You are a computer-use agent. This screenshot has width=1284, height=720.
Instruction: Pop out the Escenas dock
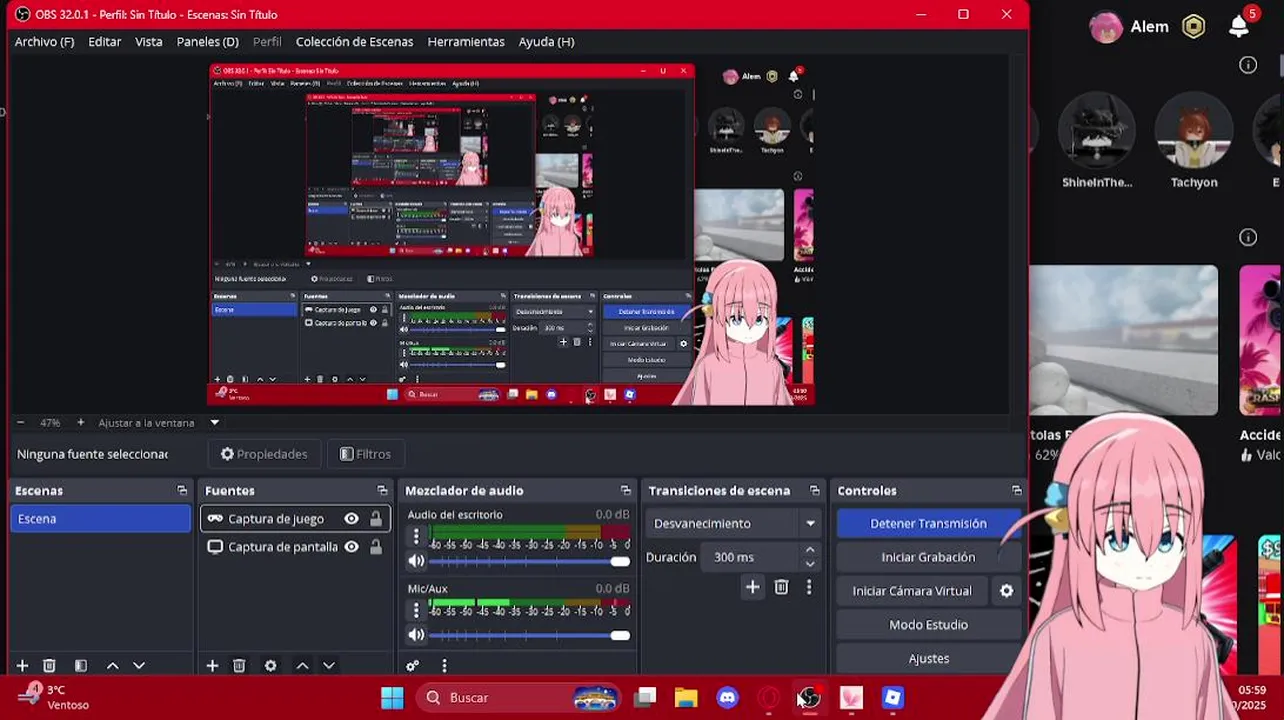point(182,491)
